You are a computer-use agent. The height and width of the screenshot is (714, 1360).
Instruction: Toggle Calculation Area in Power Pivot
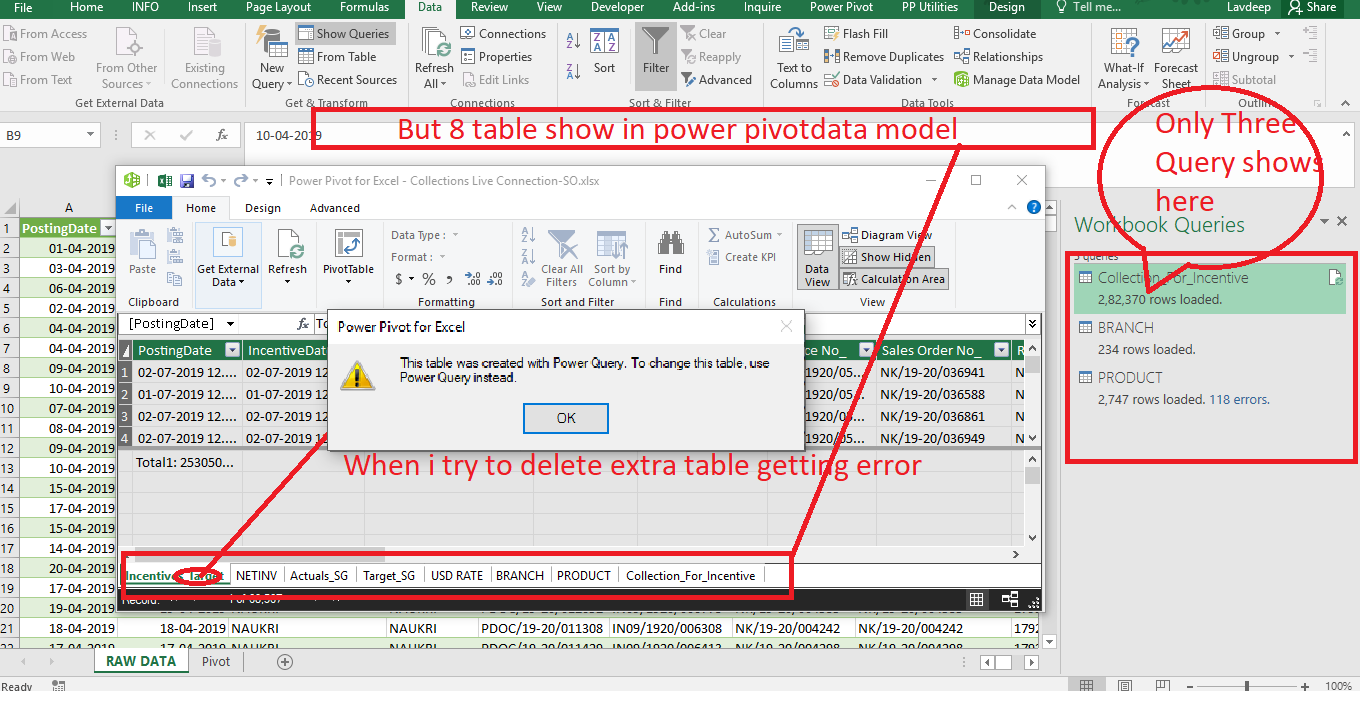tap(894, 279)
